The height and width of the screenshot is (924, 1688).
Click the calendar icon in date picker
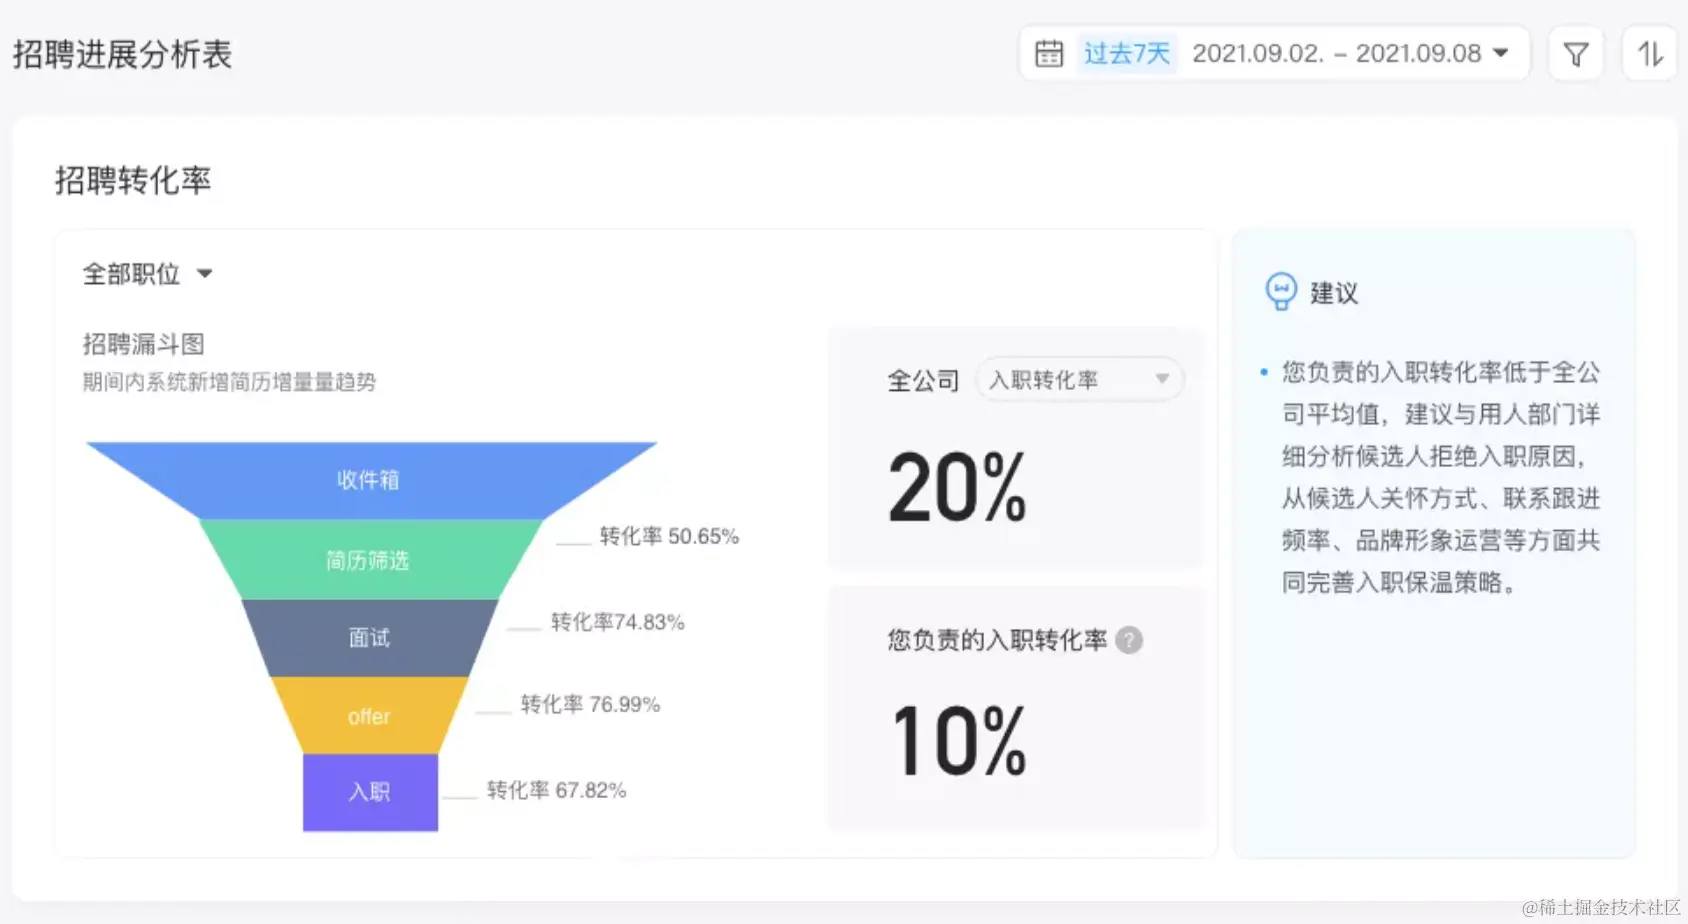(x=1048, y=53)
